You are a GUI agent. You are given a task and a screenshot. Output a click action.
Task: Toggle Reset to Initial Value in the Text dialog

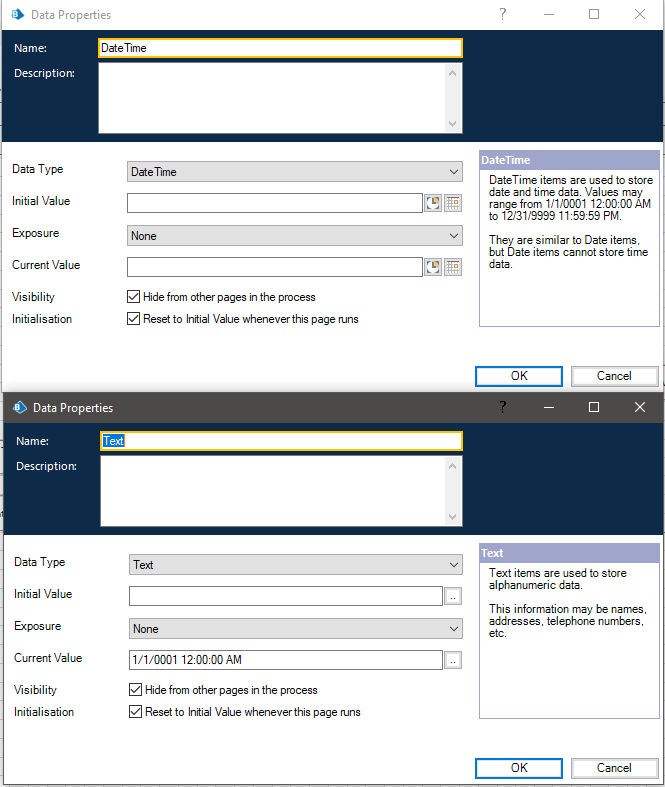tap(136, 712)
